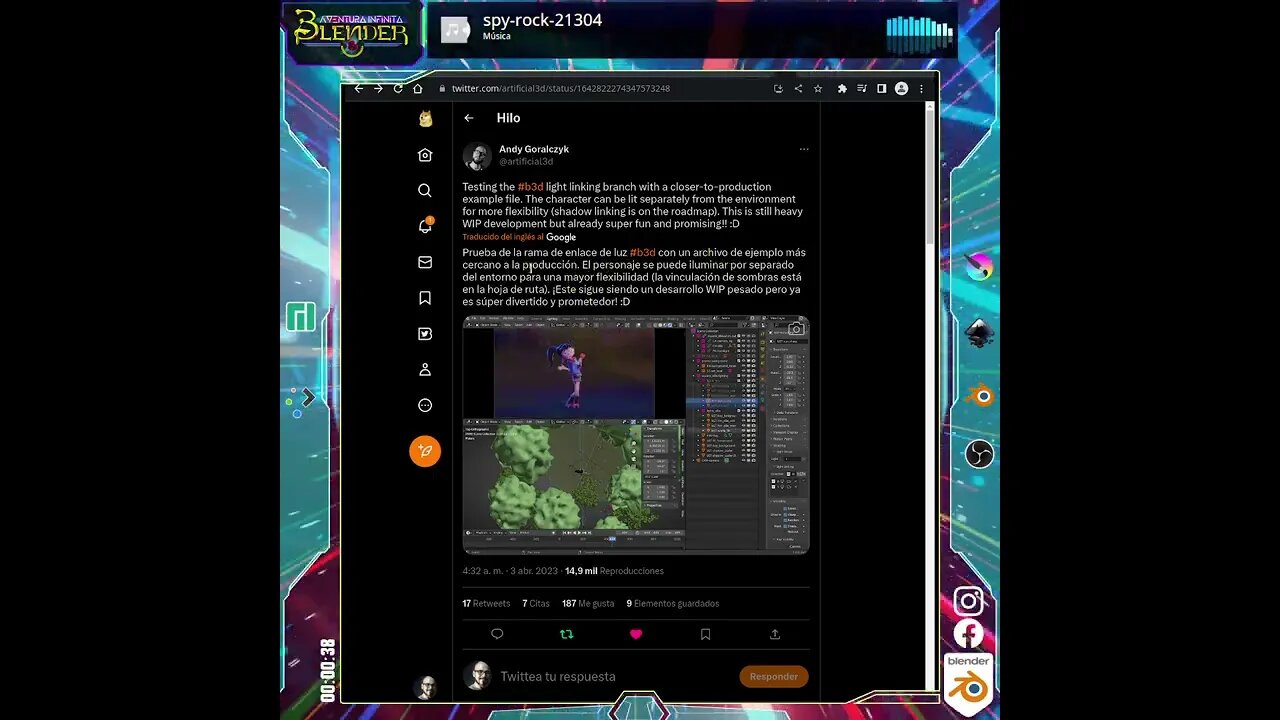
Task: Open the media control playlist icon
Action: [x=862, y=88]
